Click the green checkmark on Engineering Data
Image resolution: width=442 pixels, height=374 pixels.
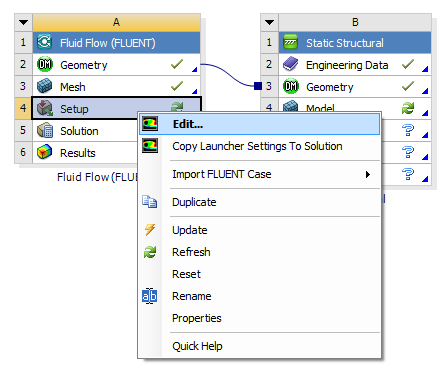[408, 64]
